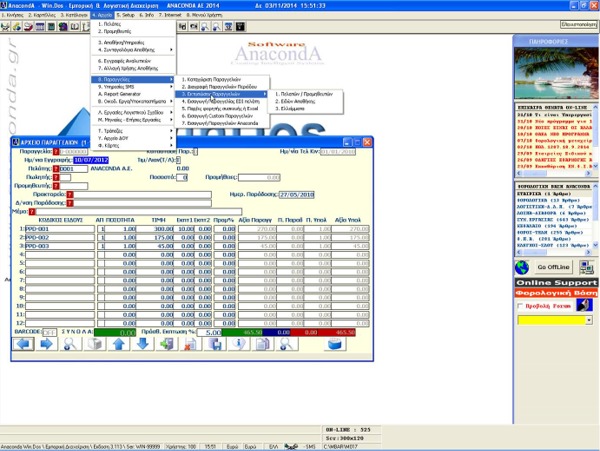Toggle the Προβολή Forum checkbox
600x451 pixels.
[520, 306]
